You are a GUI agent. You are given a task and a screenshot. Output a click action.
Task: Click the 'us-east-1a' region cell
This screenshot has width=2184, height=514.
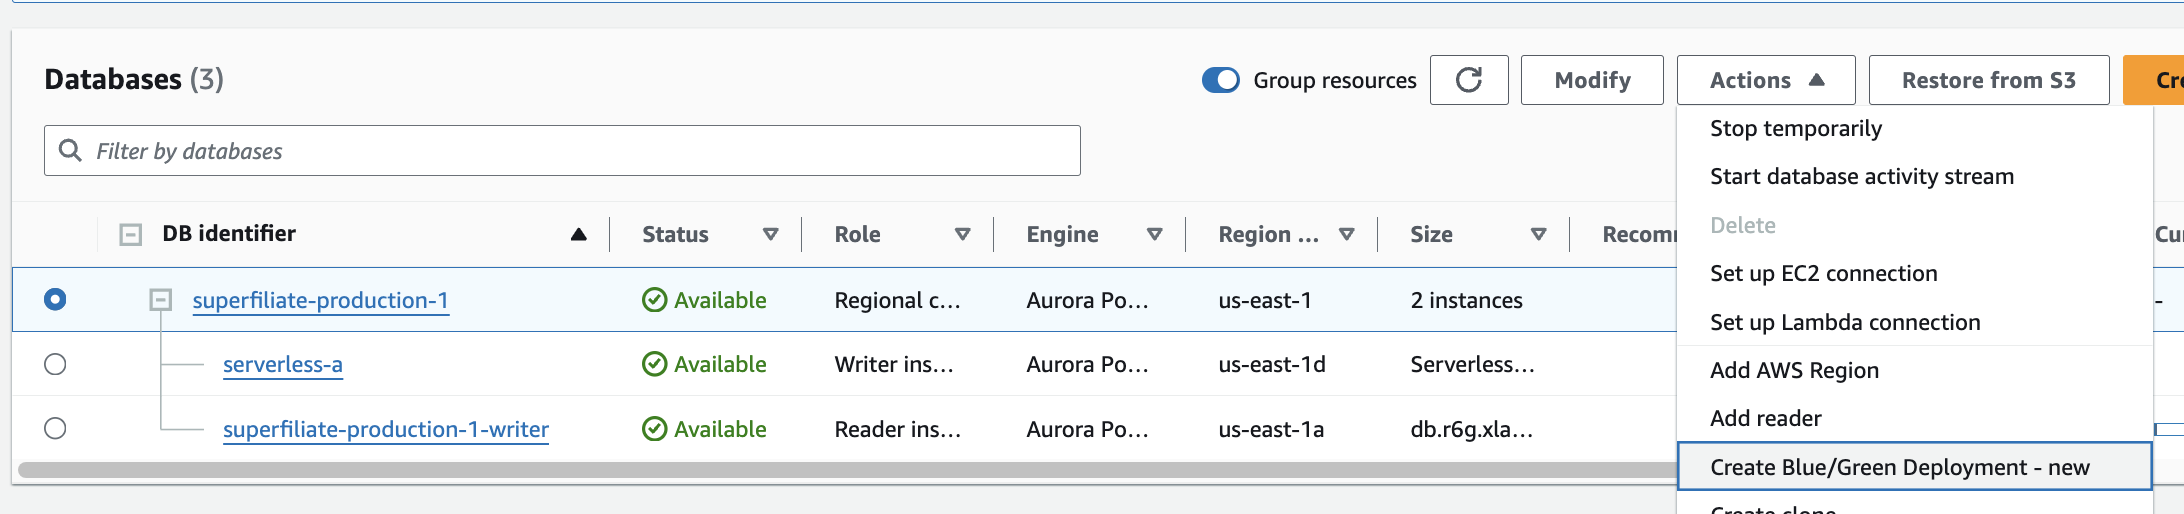[x=1271, y=429]
